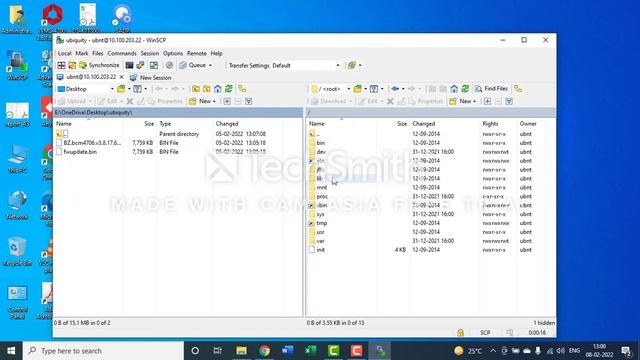Image resolution: width=640 pixels, height=360 pixels.
Task: Click the Open in PuTTY icon
Action: pos(140,65)
